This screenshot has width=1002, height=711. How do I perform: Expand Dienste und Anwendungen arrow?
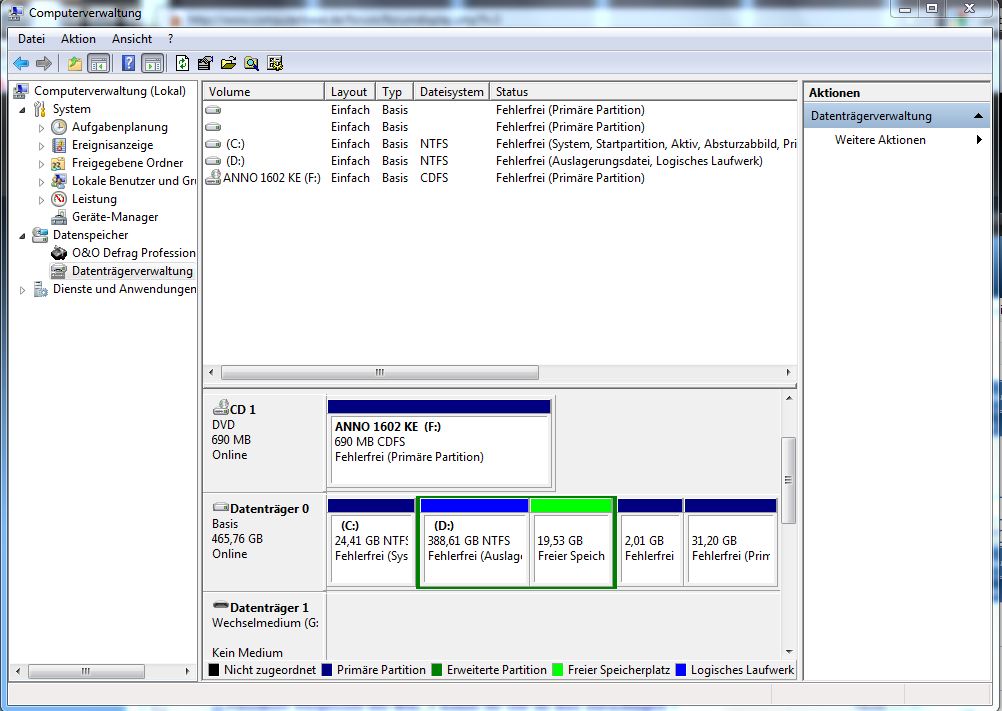point(23,289)
